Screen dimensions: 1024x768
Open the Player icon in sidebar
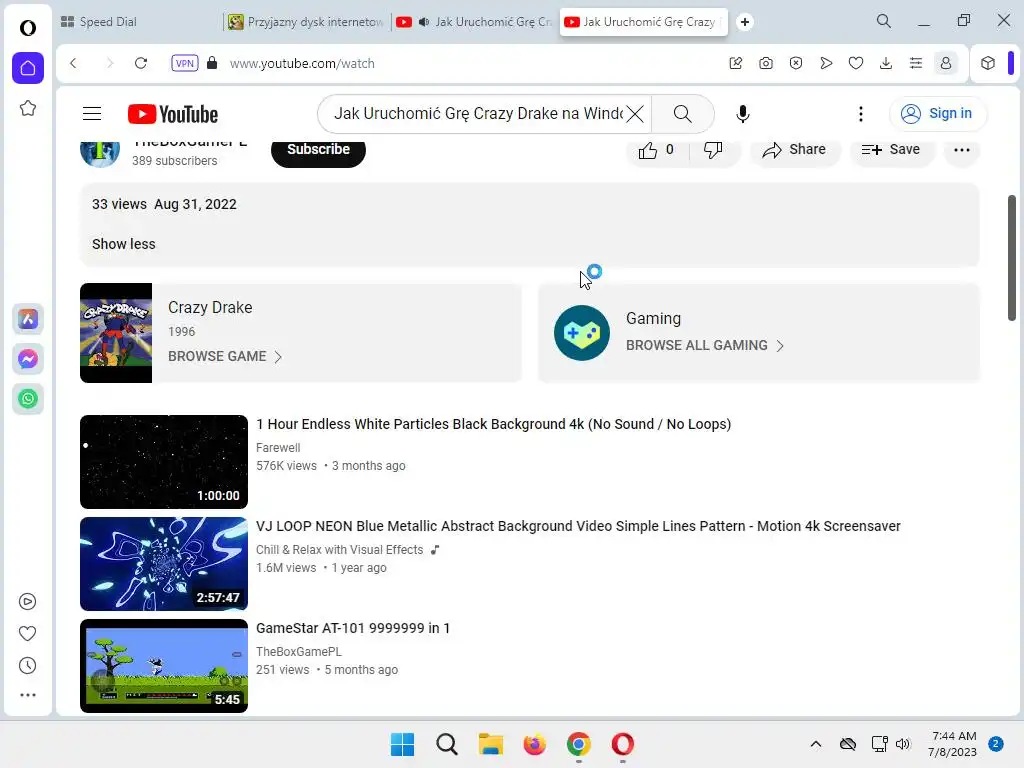[27, 601]
